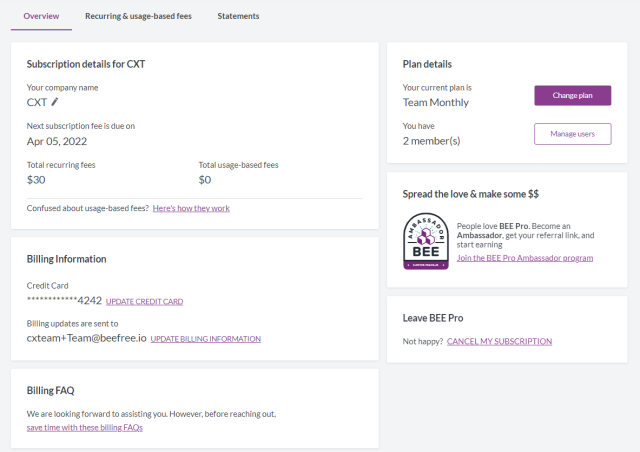Click the Total usage-based fees label
Viewport: 640px width, 452px height.
(x=238, y=165)
